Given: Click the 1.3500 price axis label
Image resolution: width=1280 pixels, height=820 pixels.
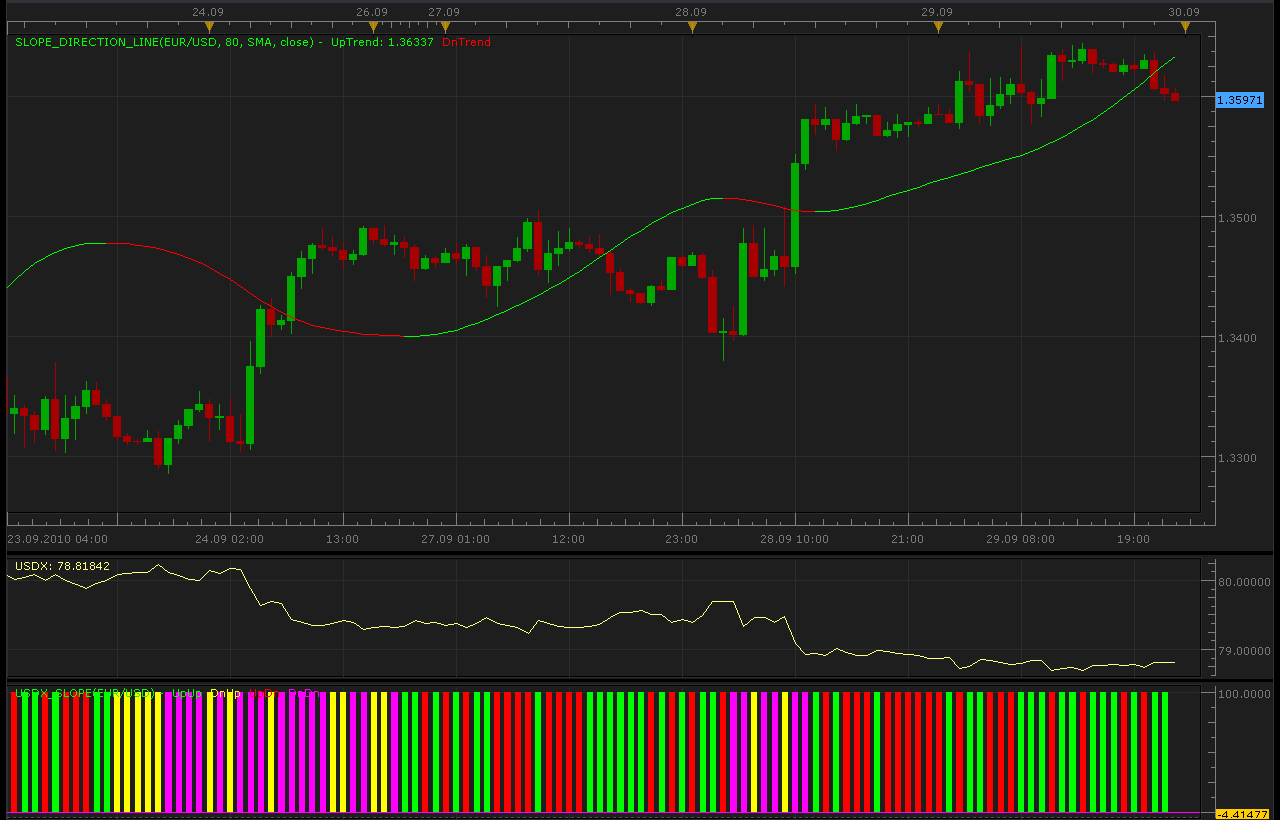Looking at the screenshot, I should coord(1236,217).
